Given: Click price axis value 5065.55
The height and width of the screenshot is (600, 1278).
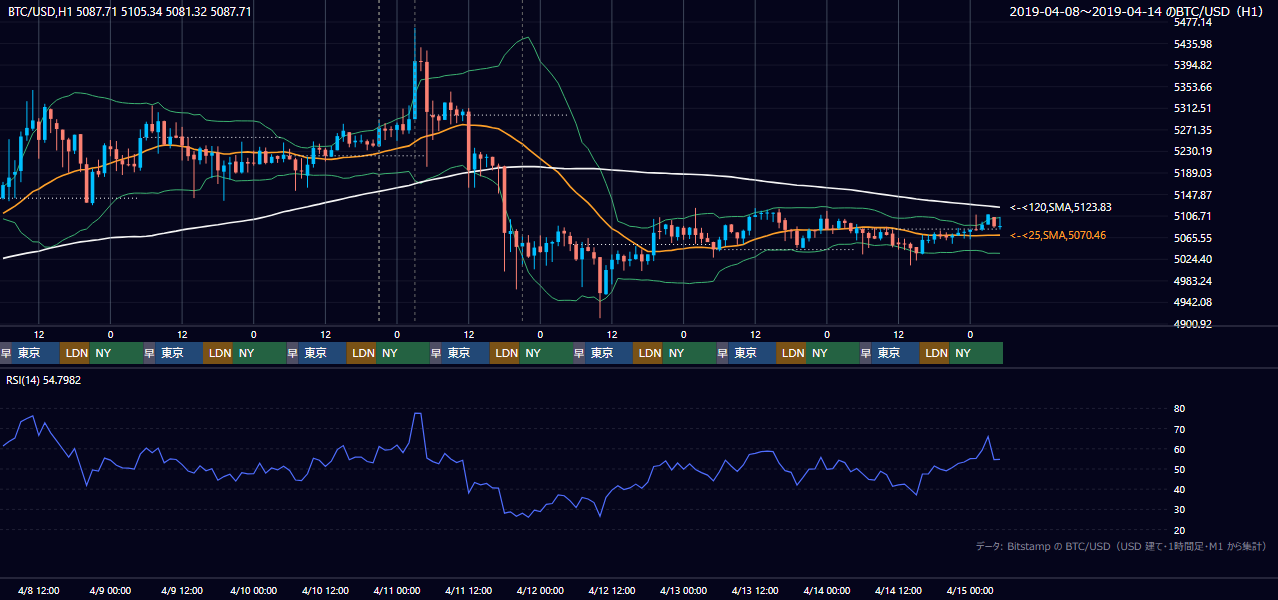Looking at the screenshot, I should [1193, 238].
